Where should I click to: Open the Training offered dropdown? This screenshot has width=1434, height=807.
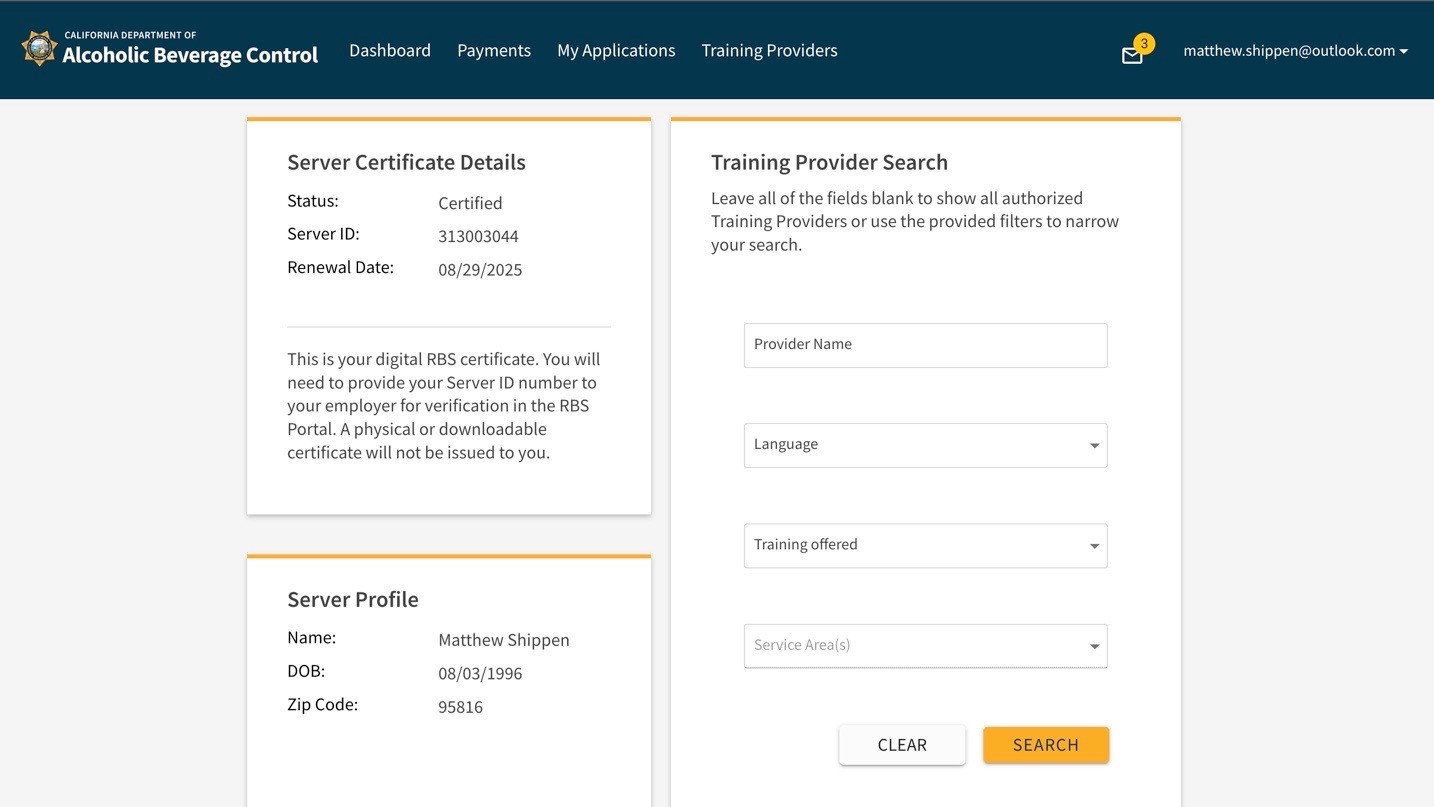click(x=925, y=546)
